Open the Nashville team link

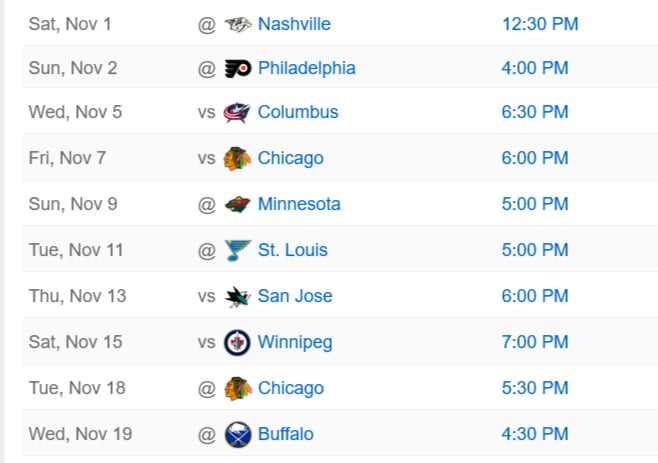pos(294,24)
